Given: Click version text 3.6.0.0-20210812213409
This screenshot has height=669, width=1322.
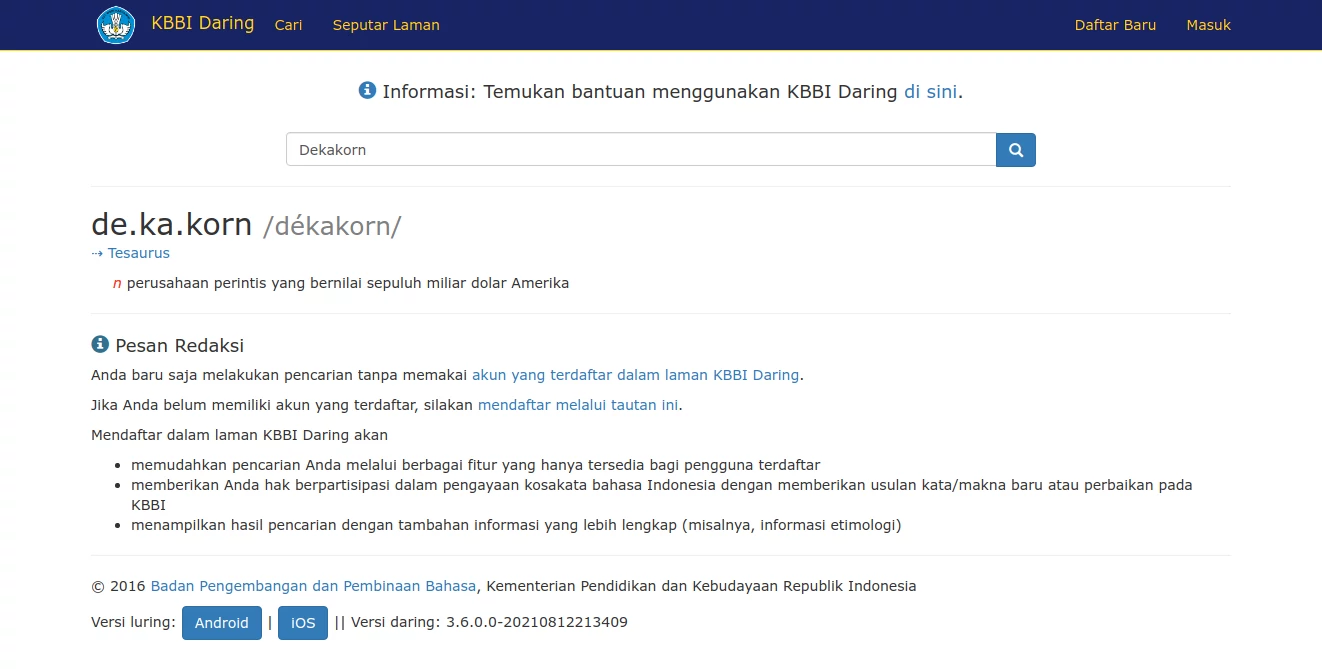Looking at the screenshot, I should pos(537,622).
